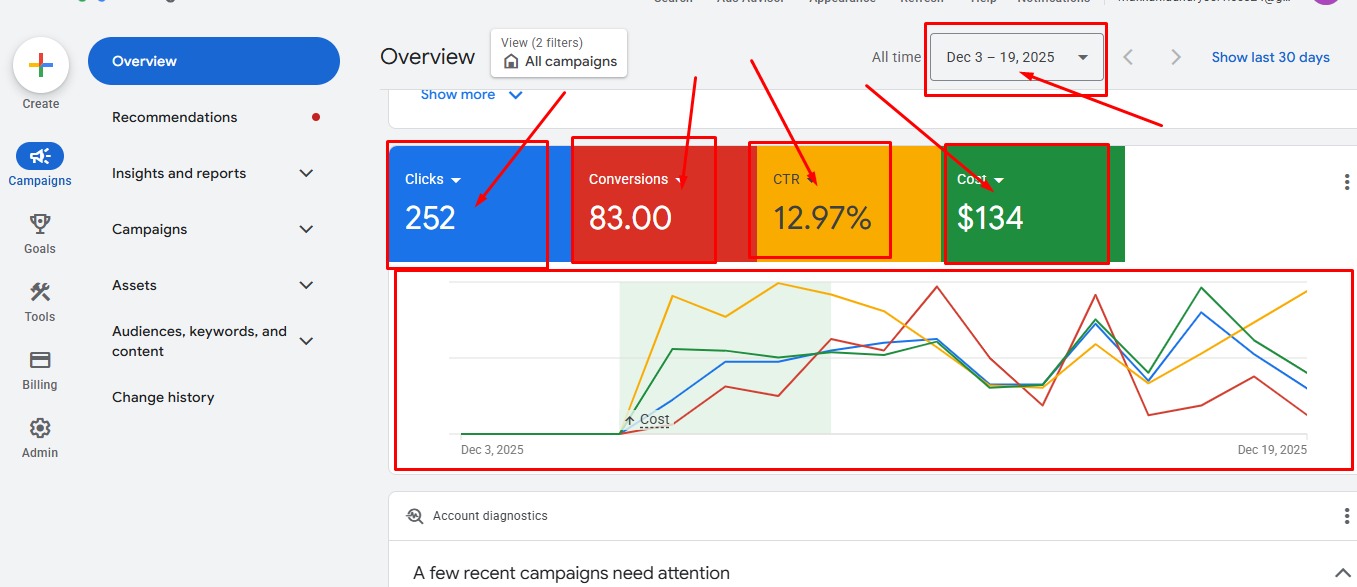Go to previous date range arrow
Screen dimensions: 1357x587
(x=1128, y=58)
